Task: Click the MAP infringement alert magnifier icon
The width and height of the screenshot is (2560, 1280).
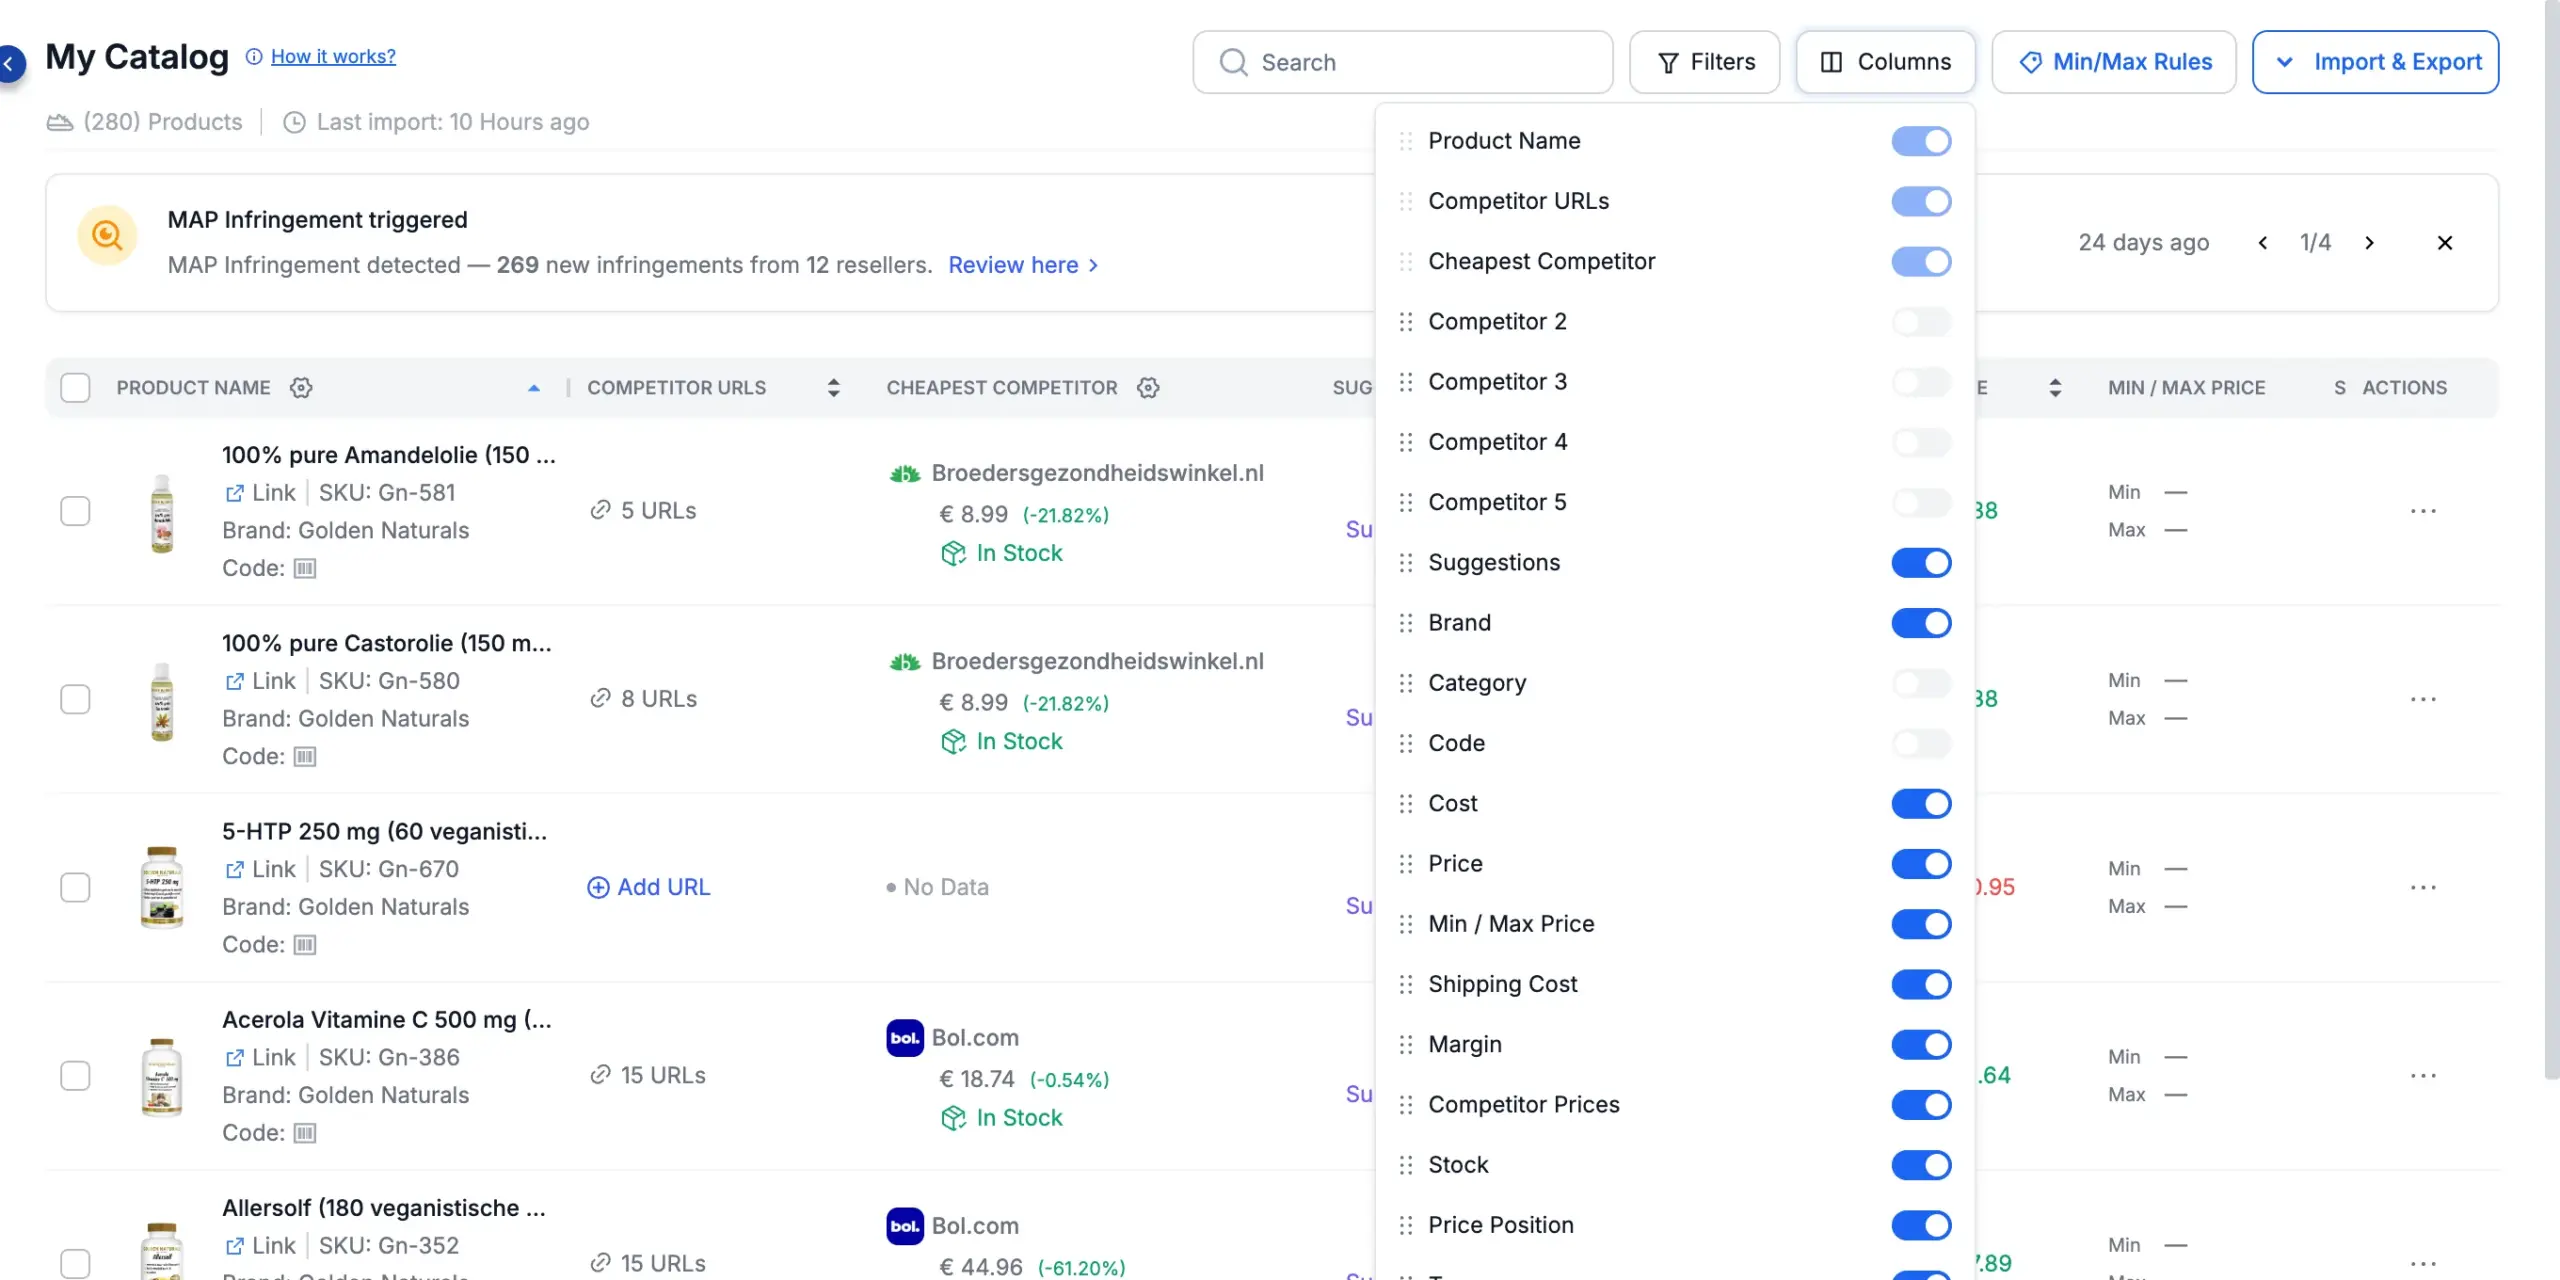Action: (107, 236)
